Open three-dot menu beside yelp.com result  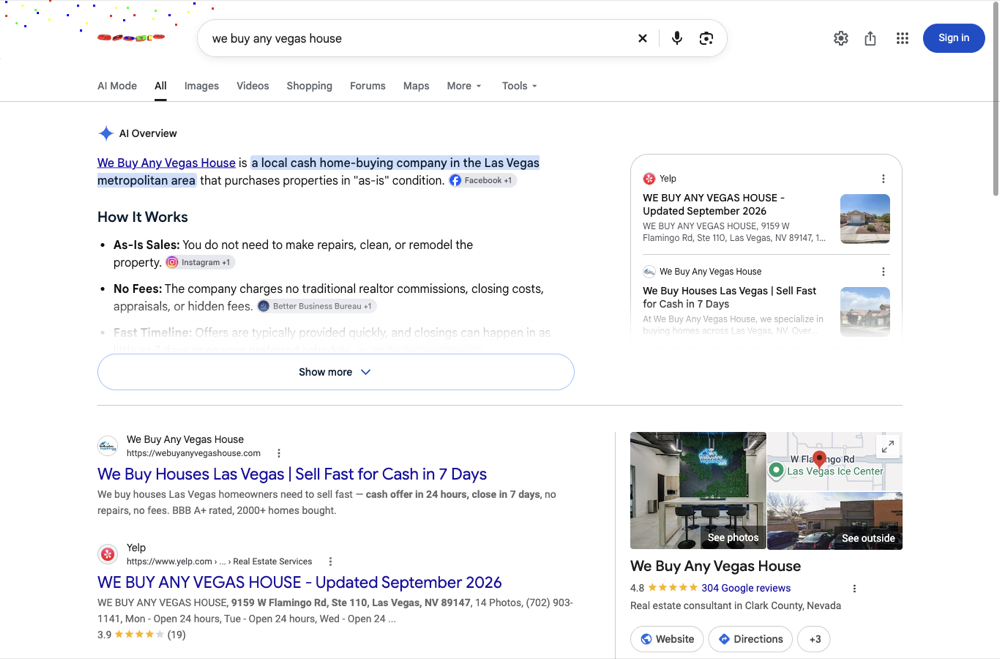point(330,561)
